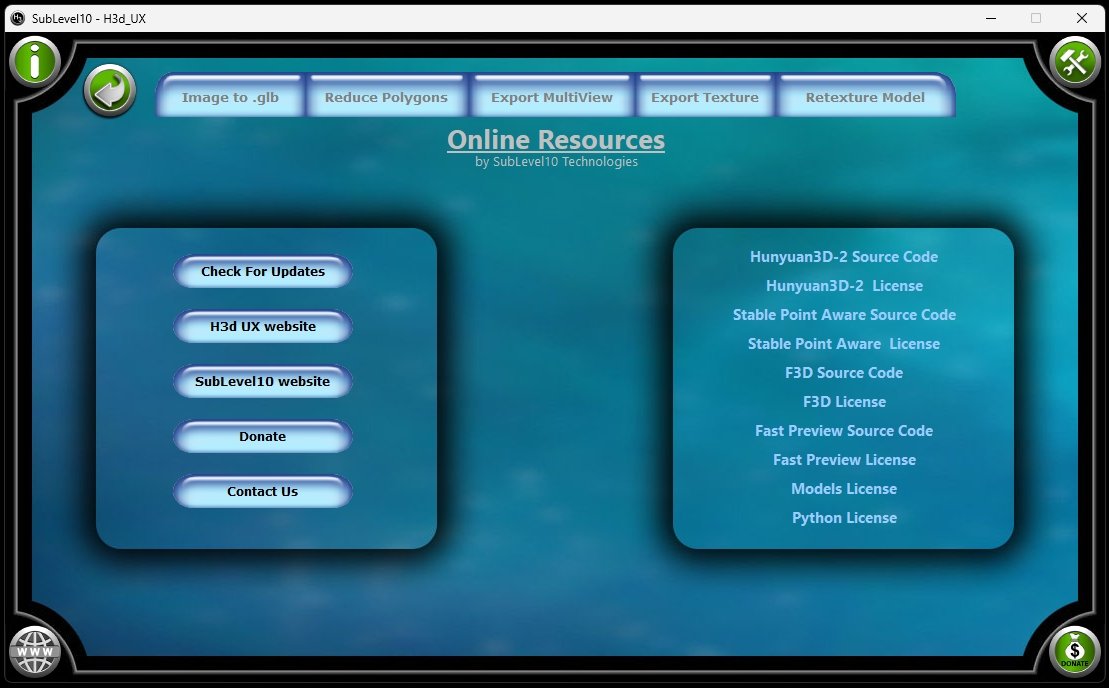Open the F3D Source Code link
This screenshot has width=1109, height=688.
click(x=844, y=373)
